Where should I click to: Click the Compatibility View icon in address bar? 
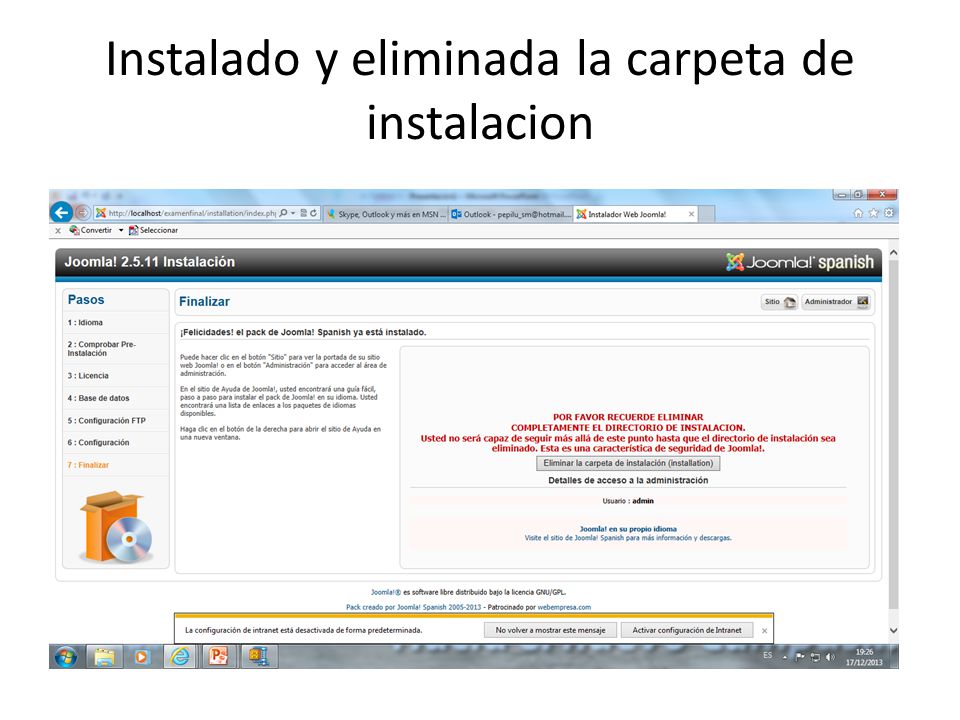coord(304,213)
